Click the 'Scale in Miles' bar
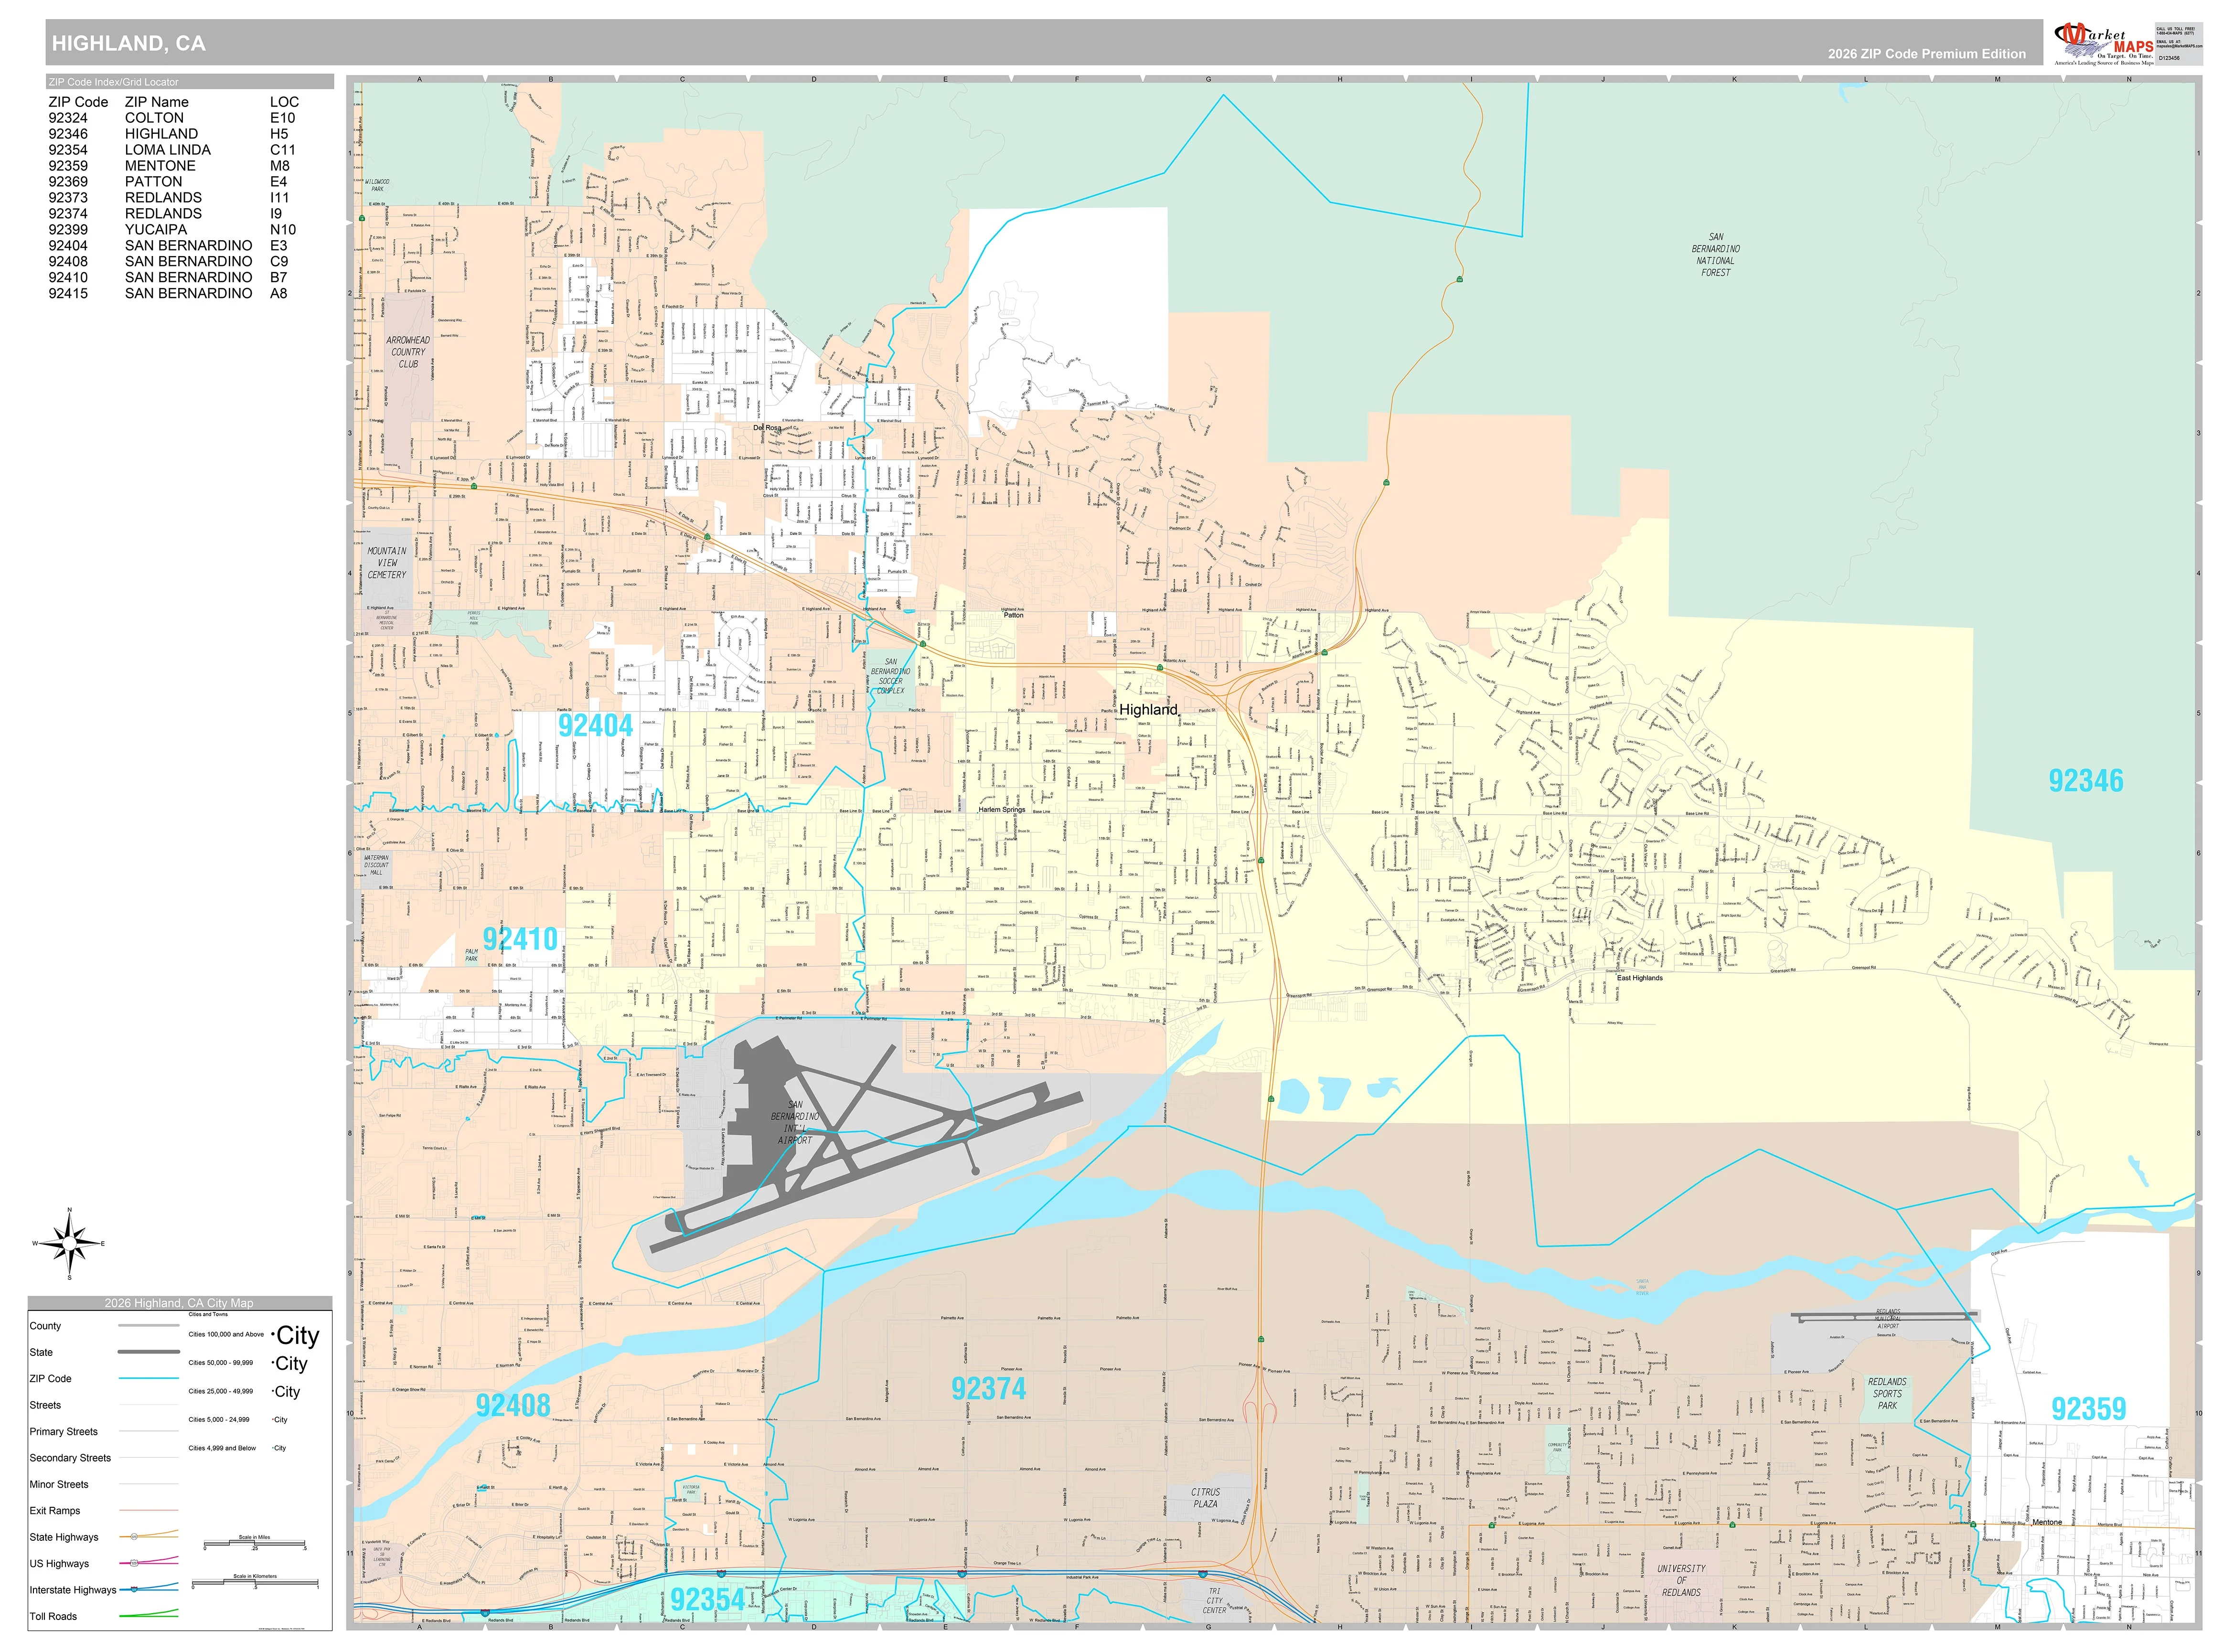Viewport: 2234px width, 1652px height. pyautogui.click(x=254, y=1544)
